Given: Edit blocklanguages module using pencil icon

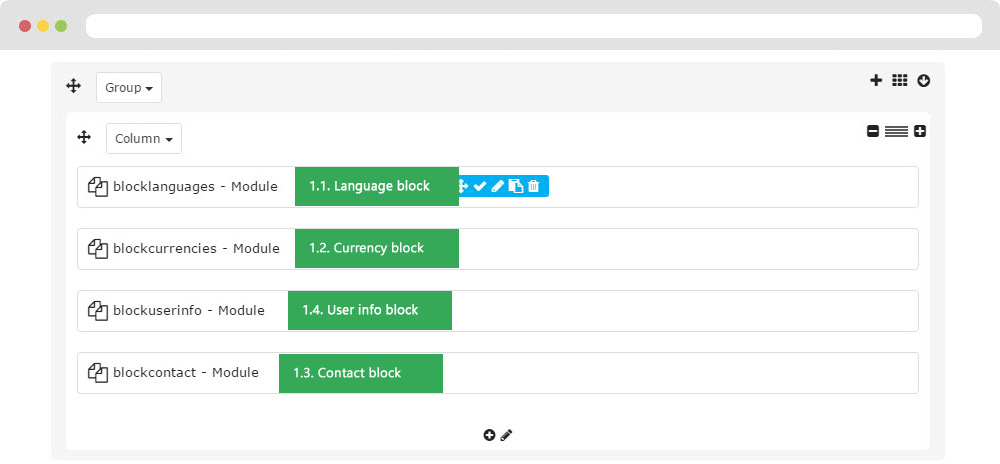Looking at the screenshot, I should [497, 186].
